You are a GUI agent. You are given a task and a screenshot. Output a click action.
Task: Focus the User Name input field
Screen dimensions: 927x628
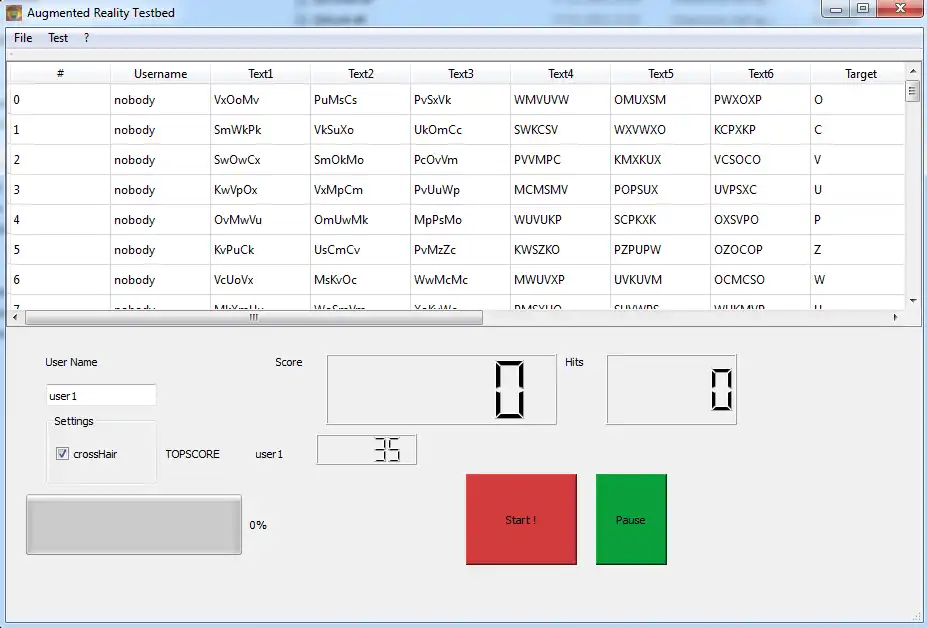tap(101, 396)
